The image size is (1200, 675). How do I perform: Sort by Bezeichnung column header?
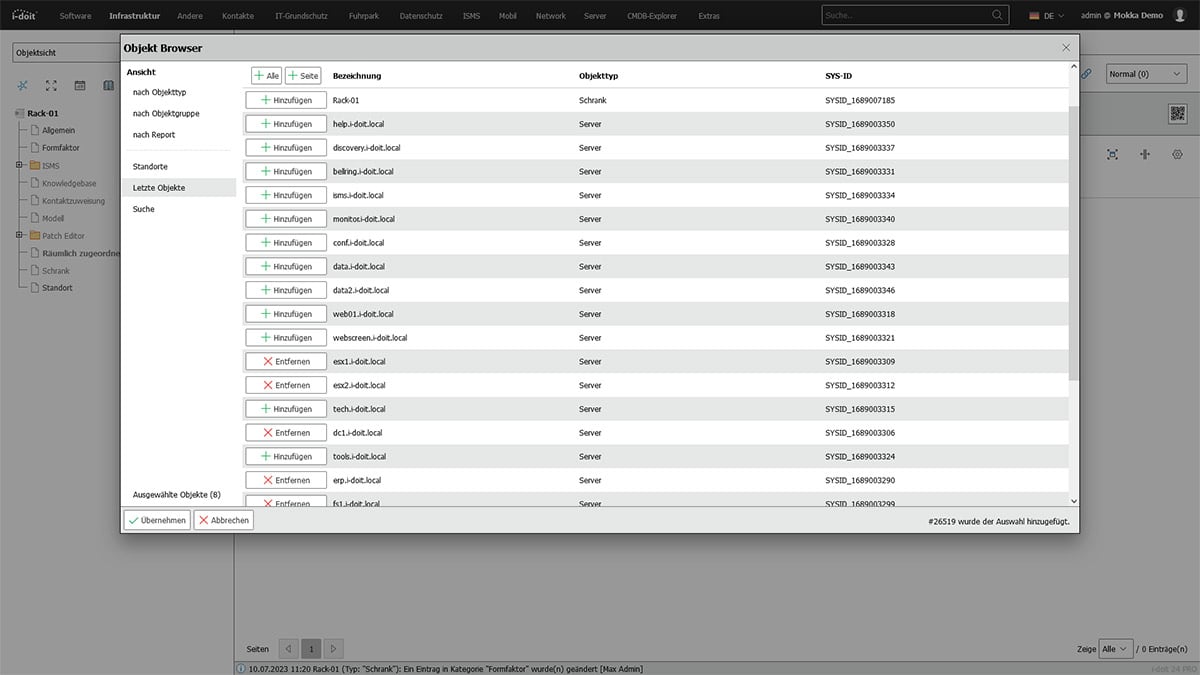[357, 76]
